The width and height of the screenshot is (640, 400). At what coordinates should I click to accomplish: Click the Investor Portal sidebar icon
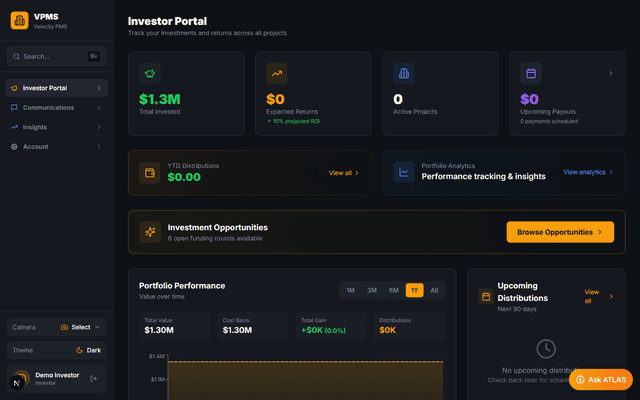pyautogui.click(x=14, y=88)
